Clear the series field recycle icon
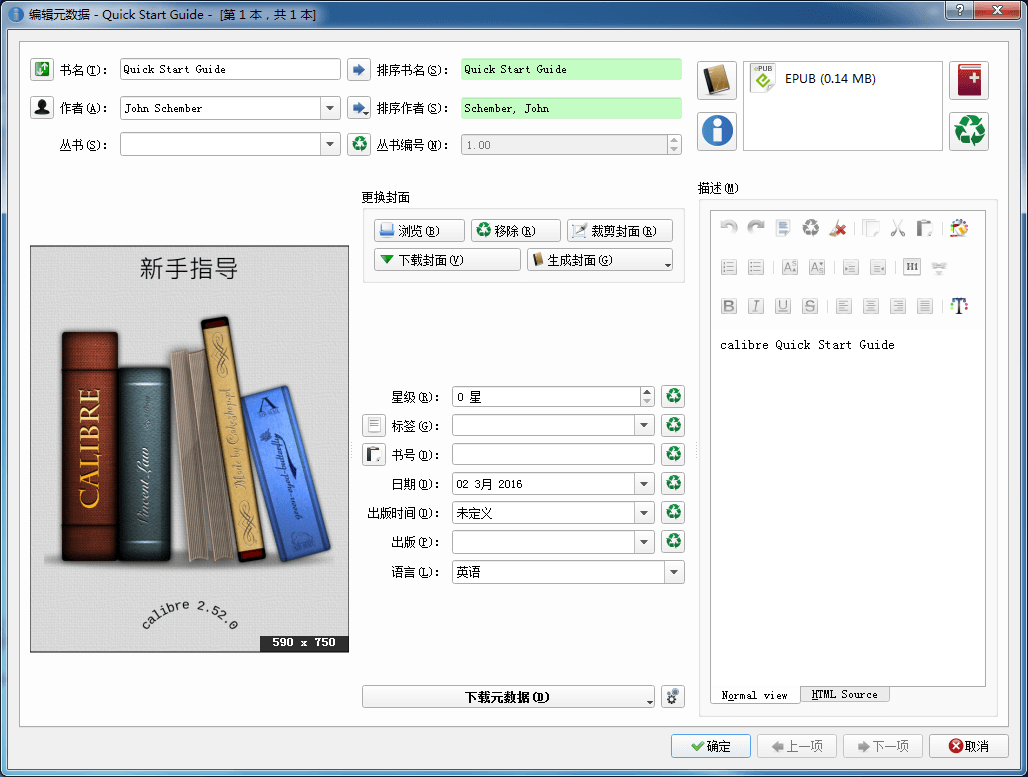 click(x=359, y=144)
